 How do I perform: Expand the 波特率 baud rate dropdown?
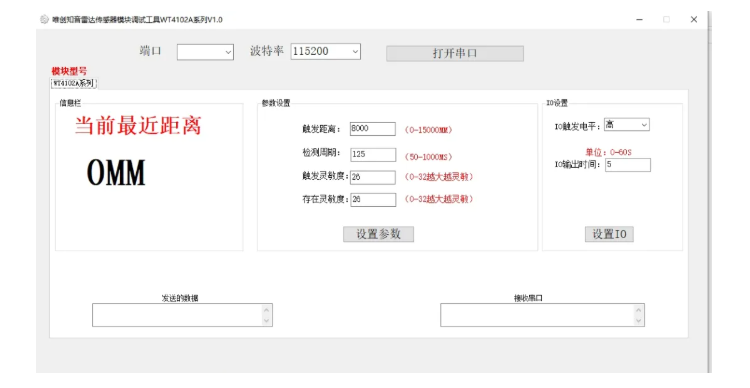[x=325, y=52]
